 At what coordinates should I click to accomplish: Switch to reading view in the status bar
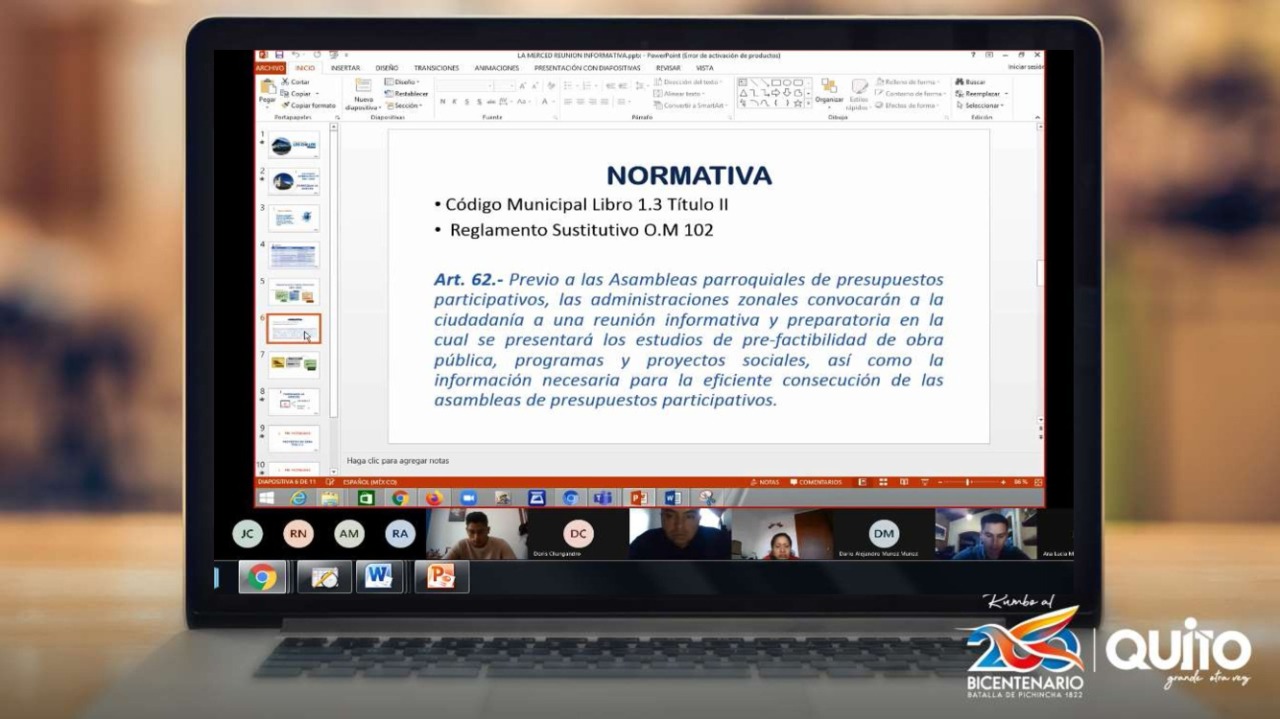point(903,482)
